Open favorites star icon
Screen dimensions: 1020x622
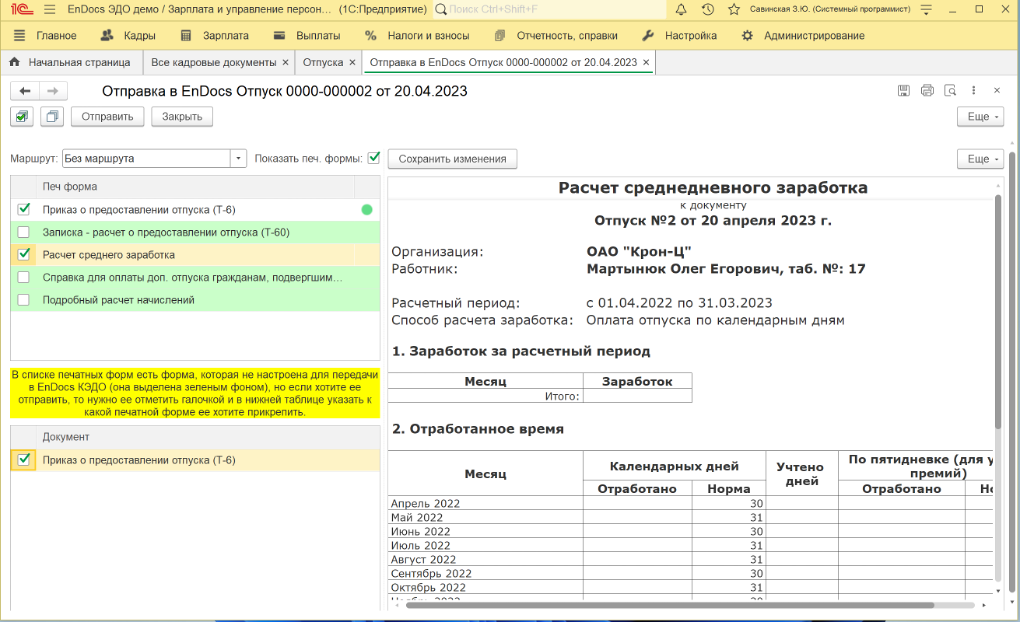point(734,9)
